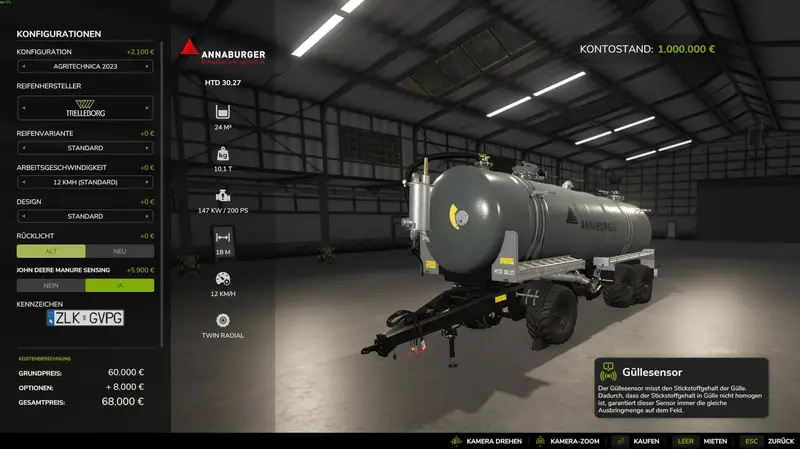The image size is (800, 449).
Task: Disable John Deere Manure Sensing with NEIN
Action: (x=51, y=285)
